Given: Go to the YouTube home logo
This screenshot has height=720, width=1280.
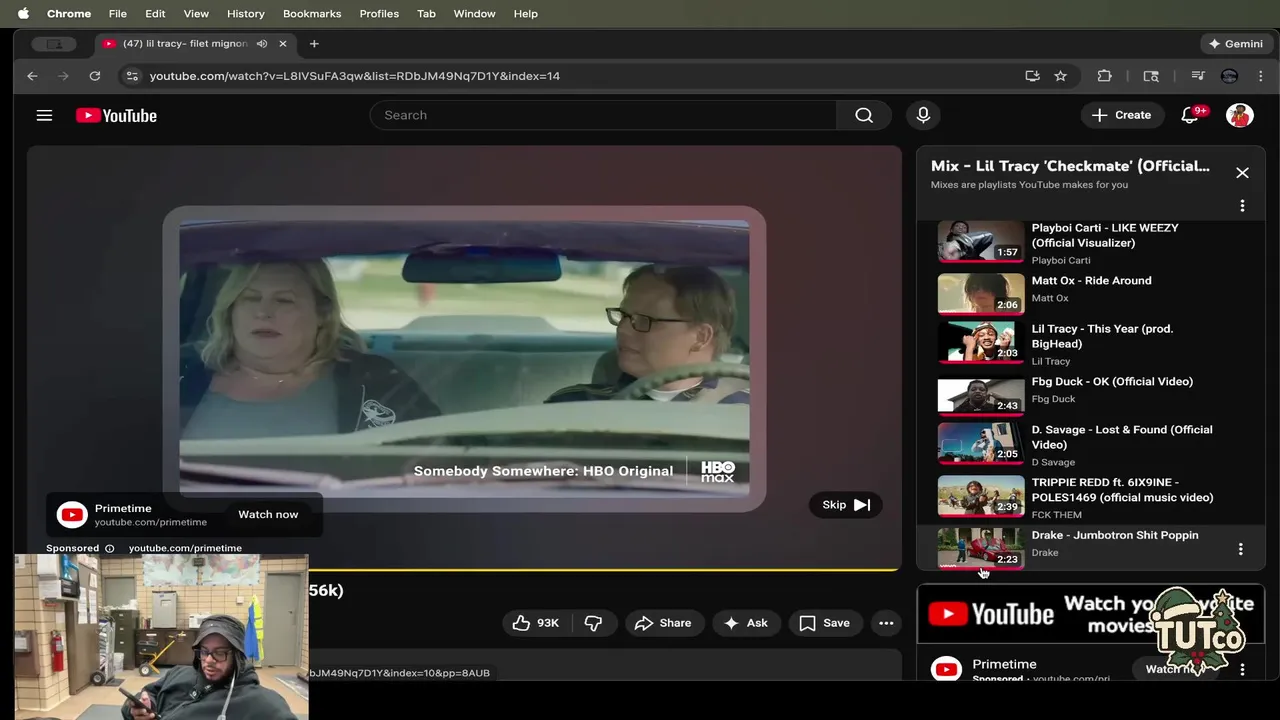Looking at the screenshot, I should tap(116, 115).
